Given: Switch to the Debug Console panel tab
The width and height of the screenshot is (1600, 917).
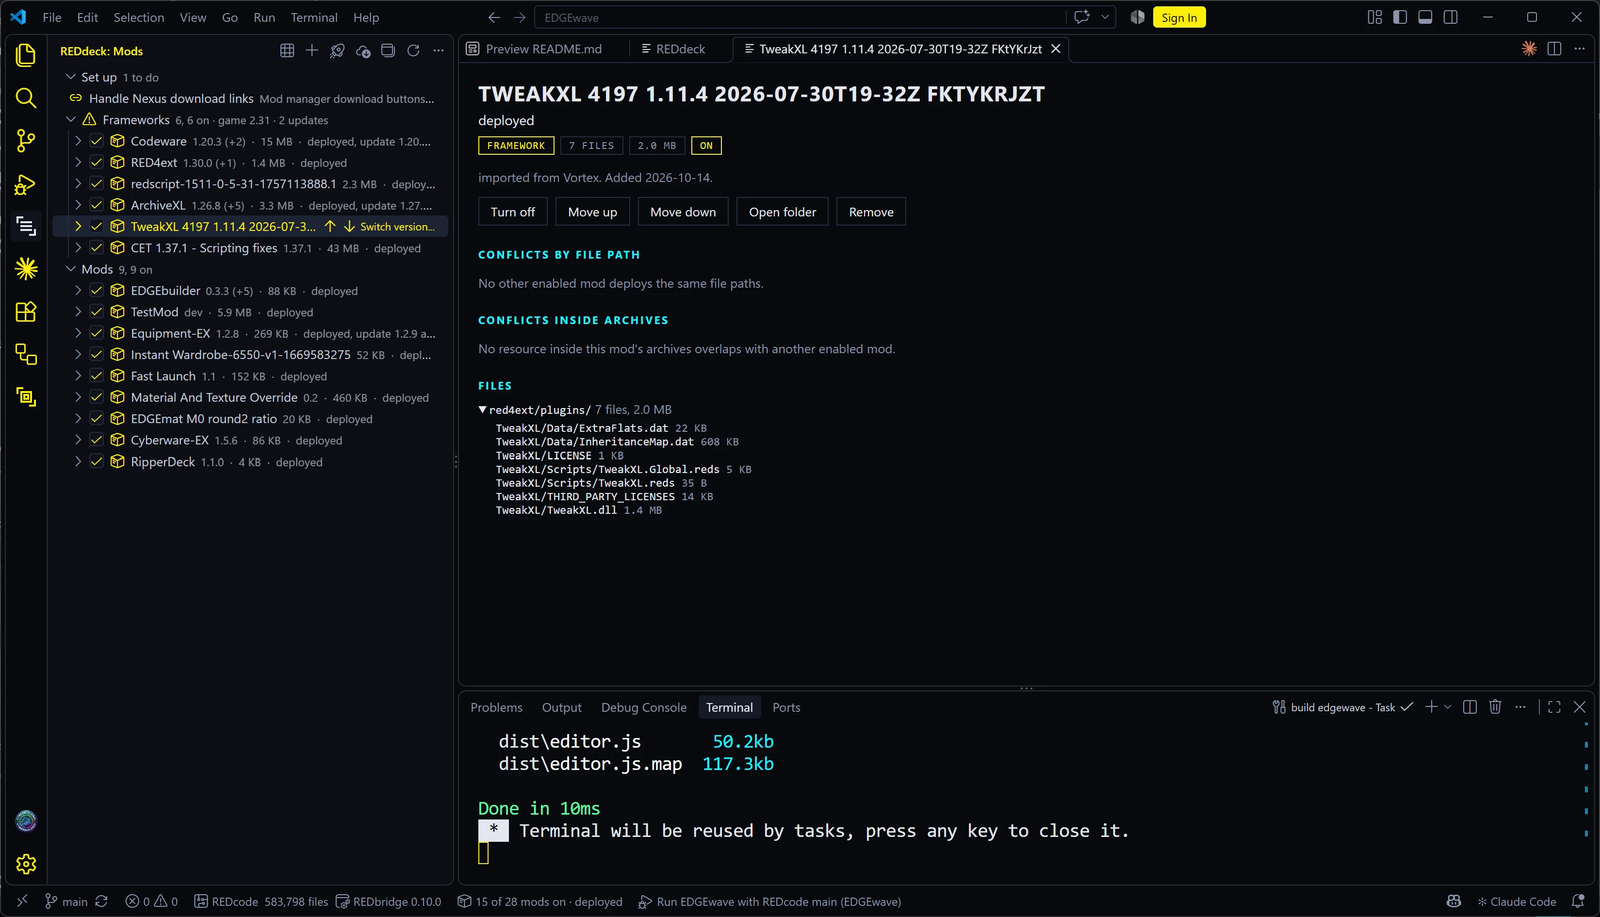Looking at the screenshot, I should pyautogui.click(x=644, y=707).
